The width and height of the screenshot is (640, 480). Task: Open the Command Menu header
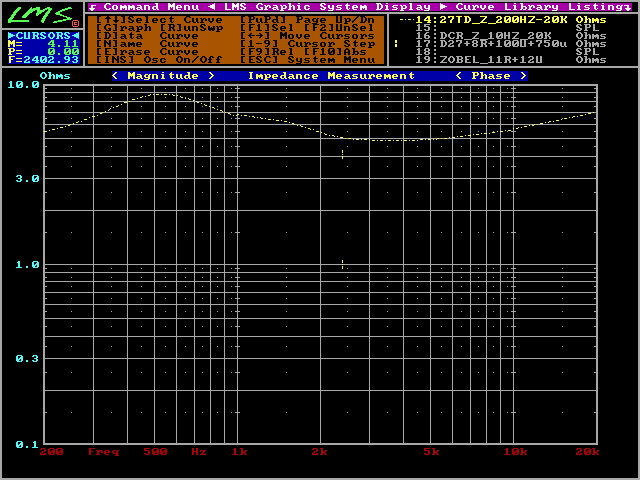click(x=151, y=7)
